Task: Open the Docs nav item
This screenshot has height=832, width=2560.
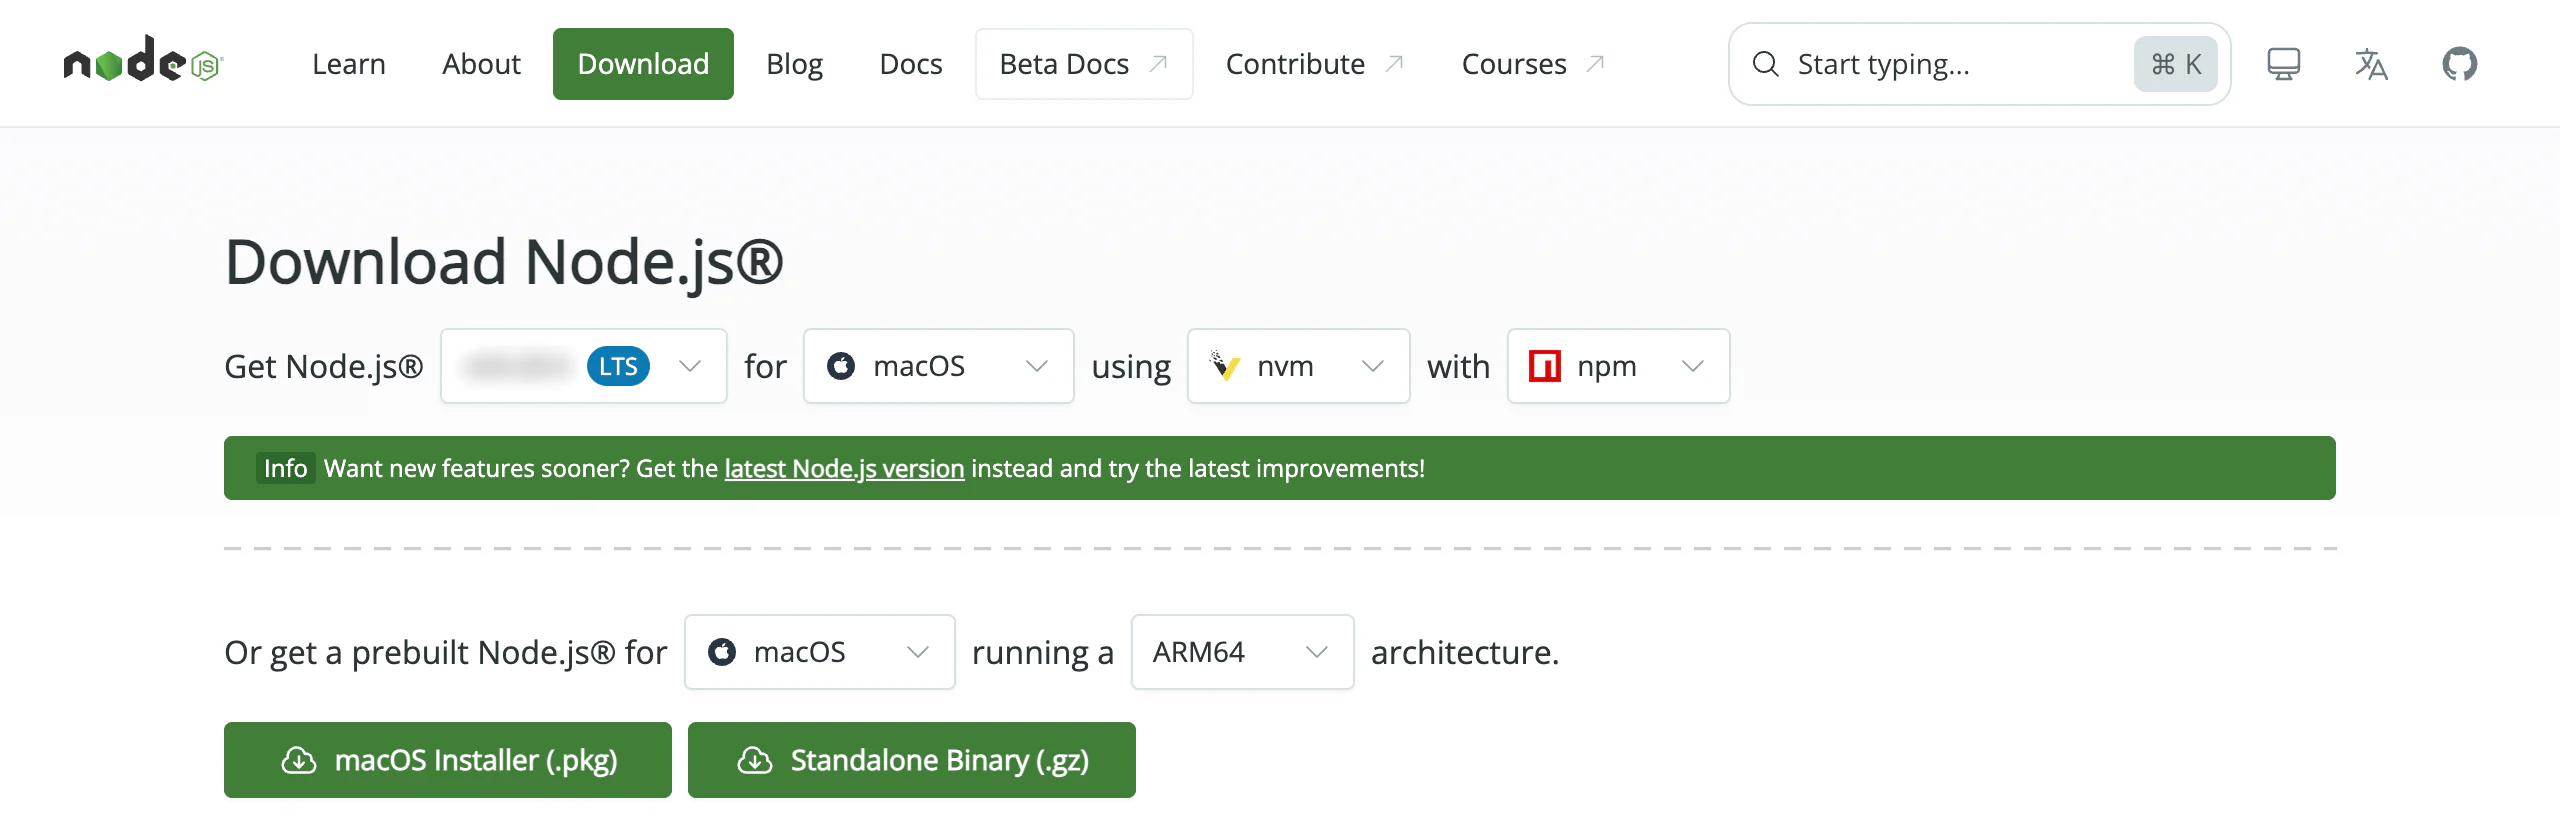Action: (911, 64)
